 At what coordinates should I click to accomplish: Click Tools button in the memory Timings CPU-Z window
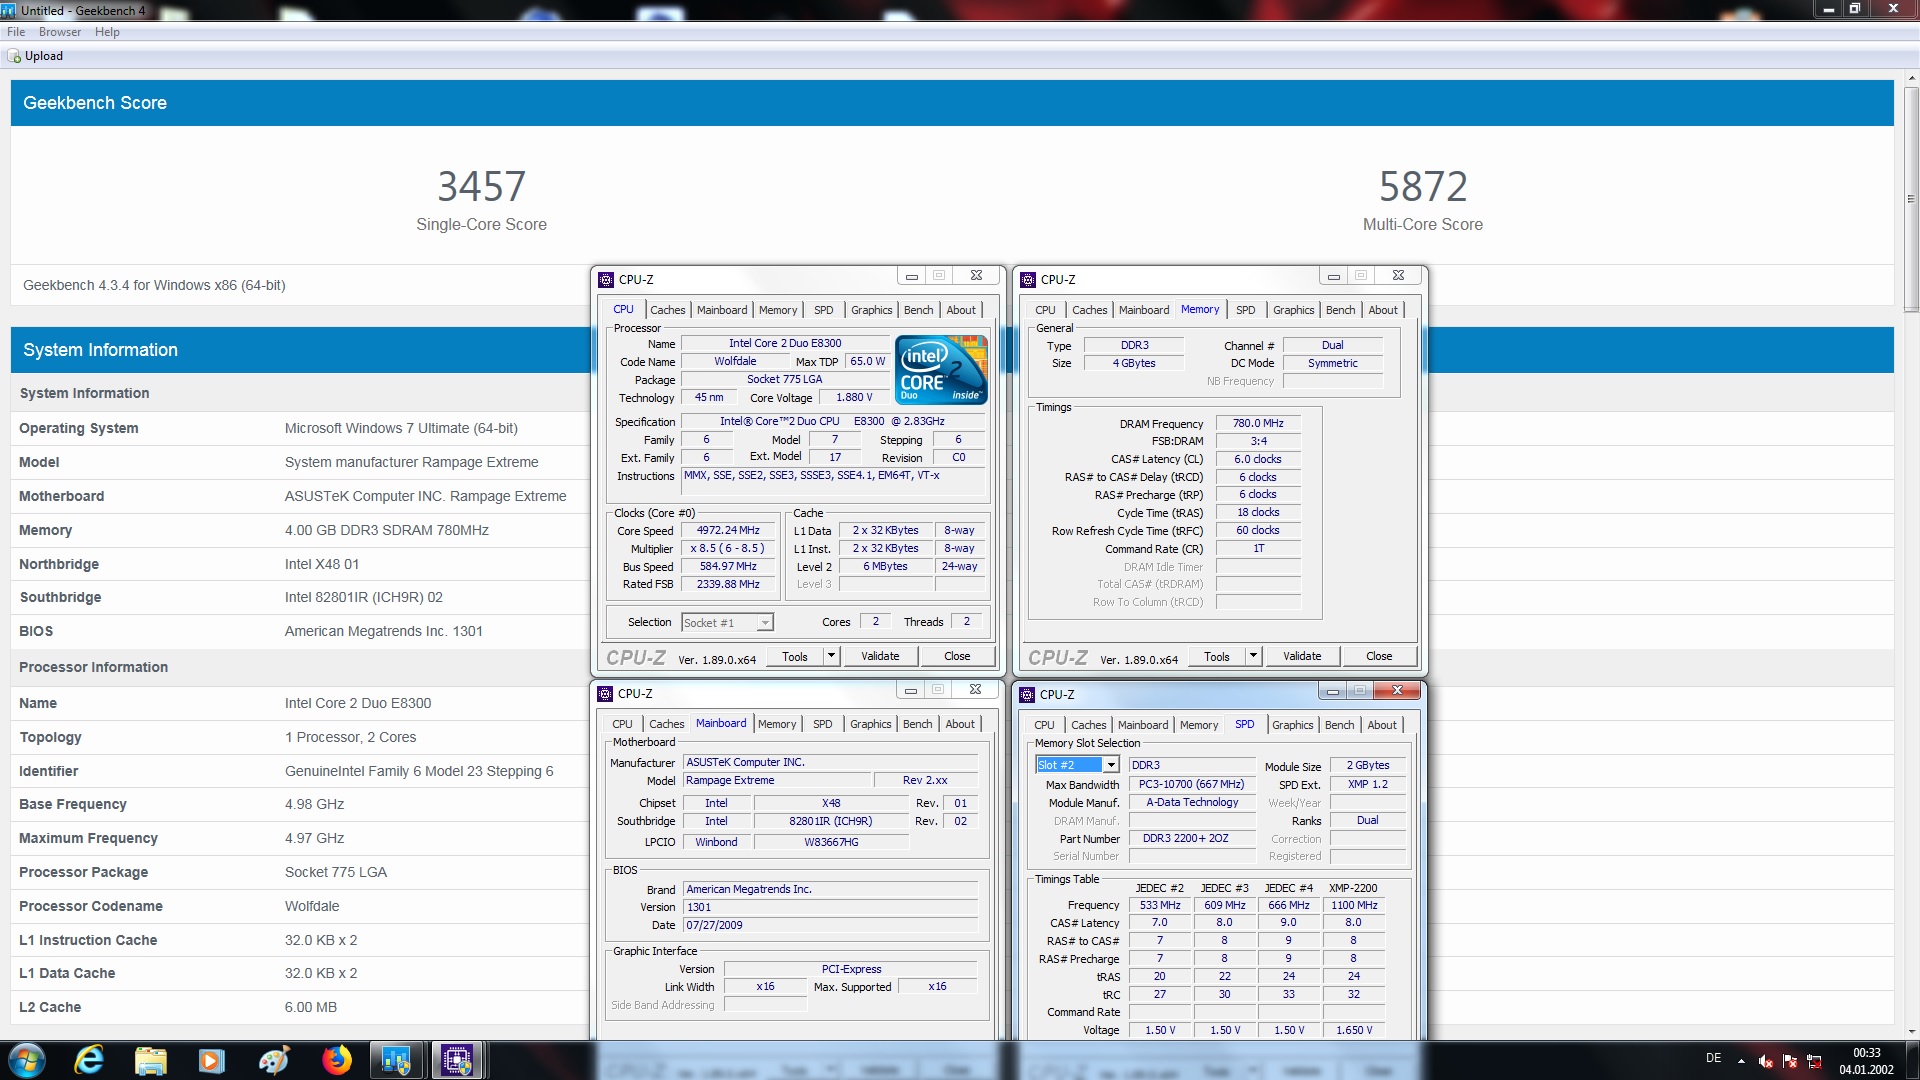pos(1217,656)
